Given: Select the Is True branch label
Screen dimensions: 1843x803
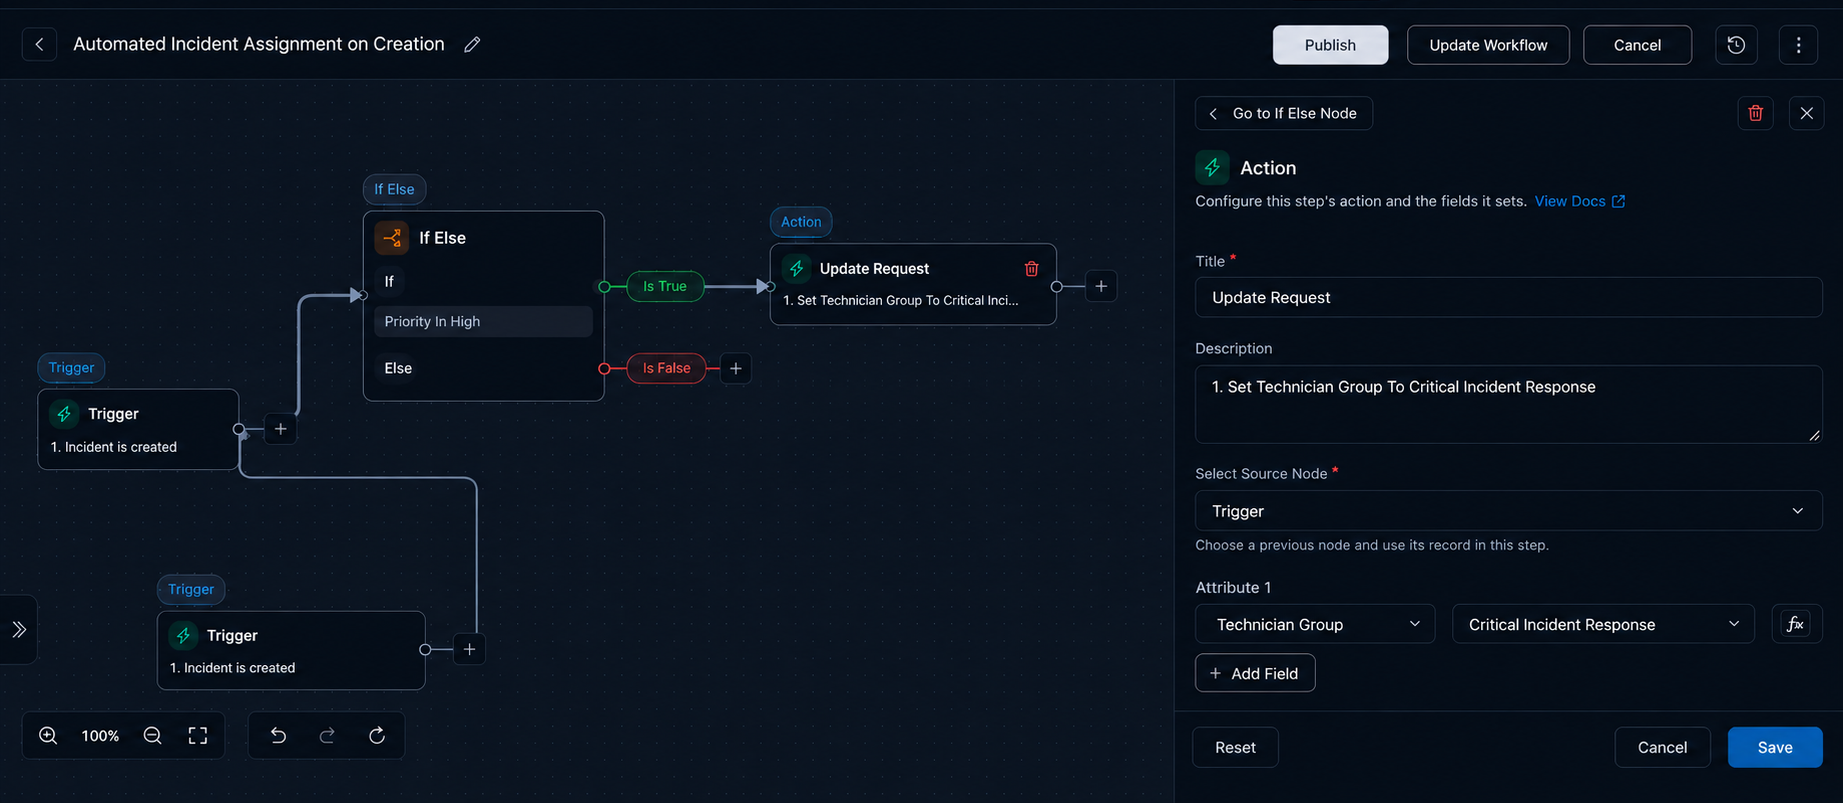Looking at the screenshot, I should [x=665, y=286].
